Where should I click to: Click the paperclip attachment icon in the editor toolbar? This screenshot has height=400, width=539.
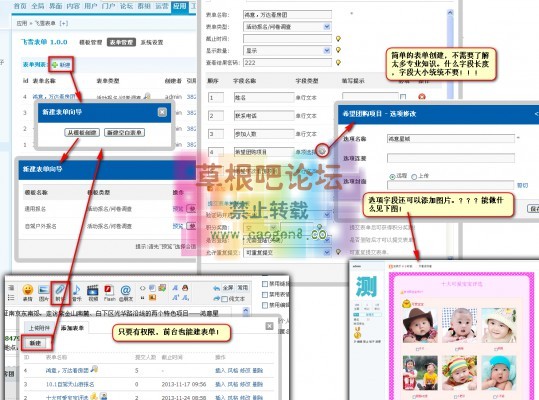60,290
